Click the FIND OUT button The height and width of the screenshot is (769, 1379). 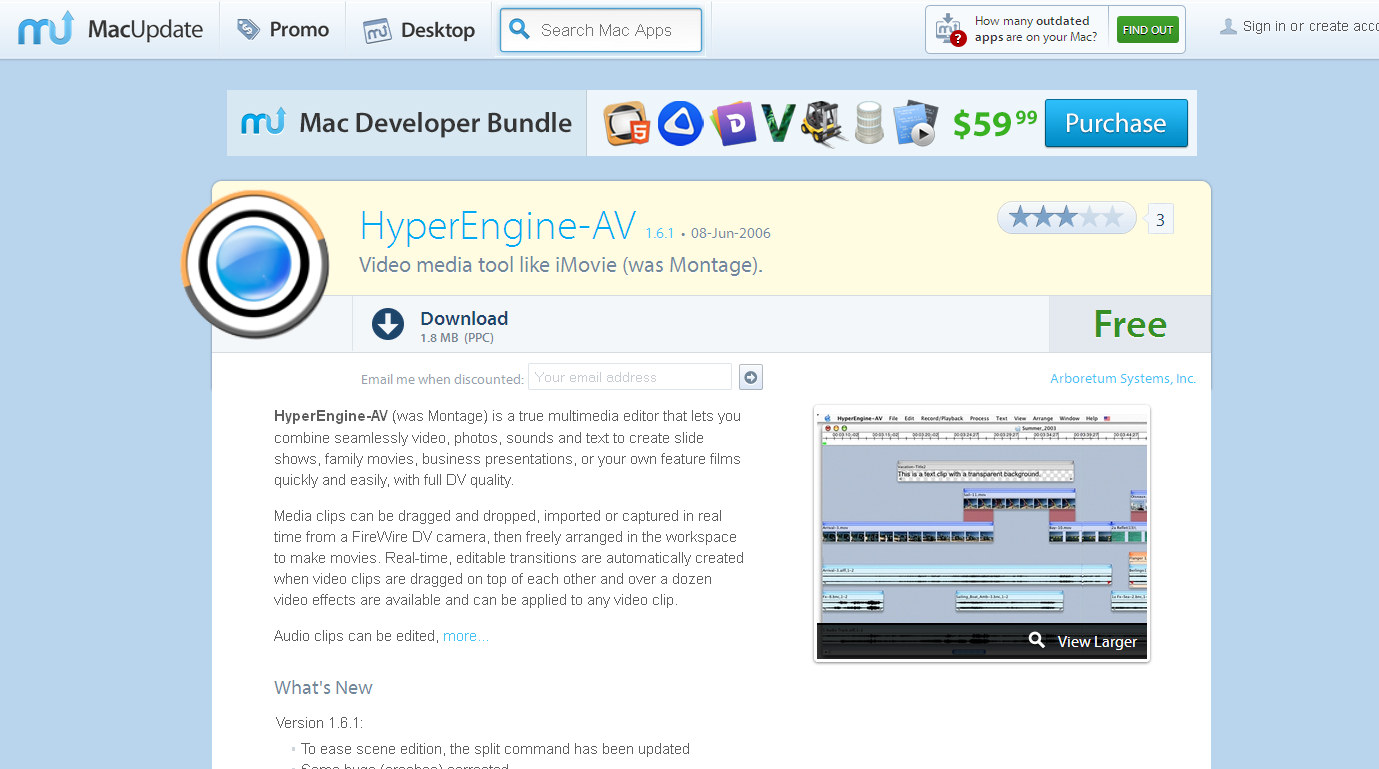1148,30
